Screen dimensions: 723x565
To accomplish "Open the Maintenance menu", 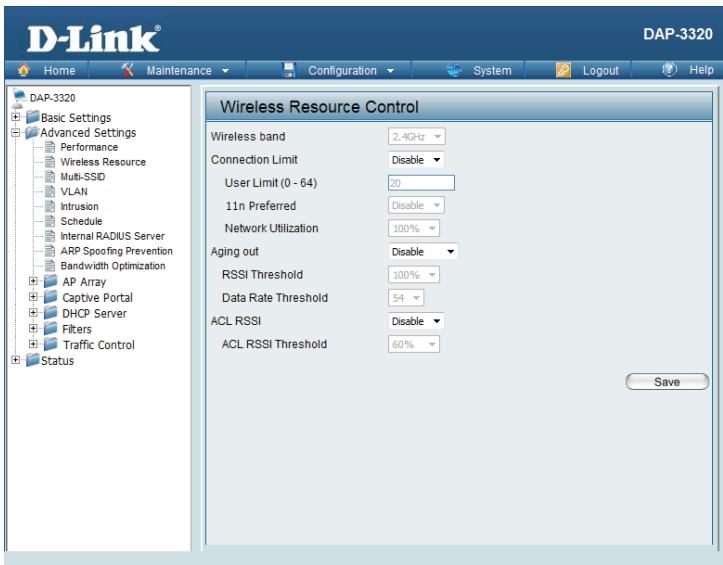I will pos(179,71).
